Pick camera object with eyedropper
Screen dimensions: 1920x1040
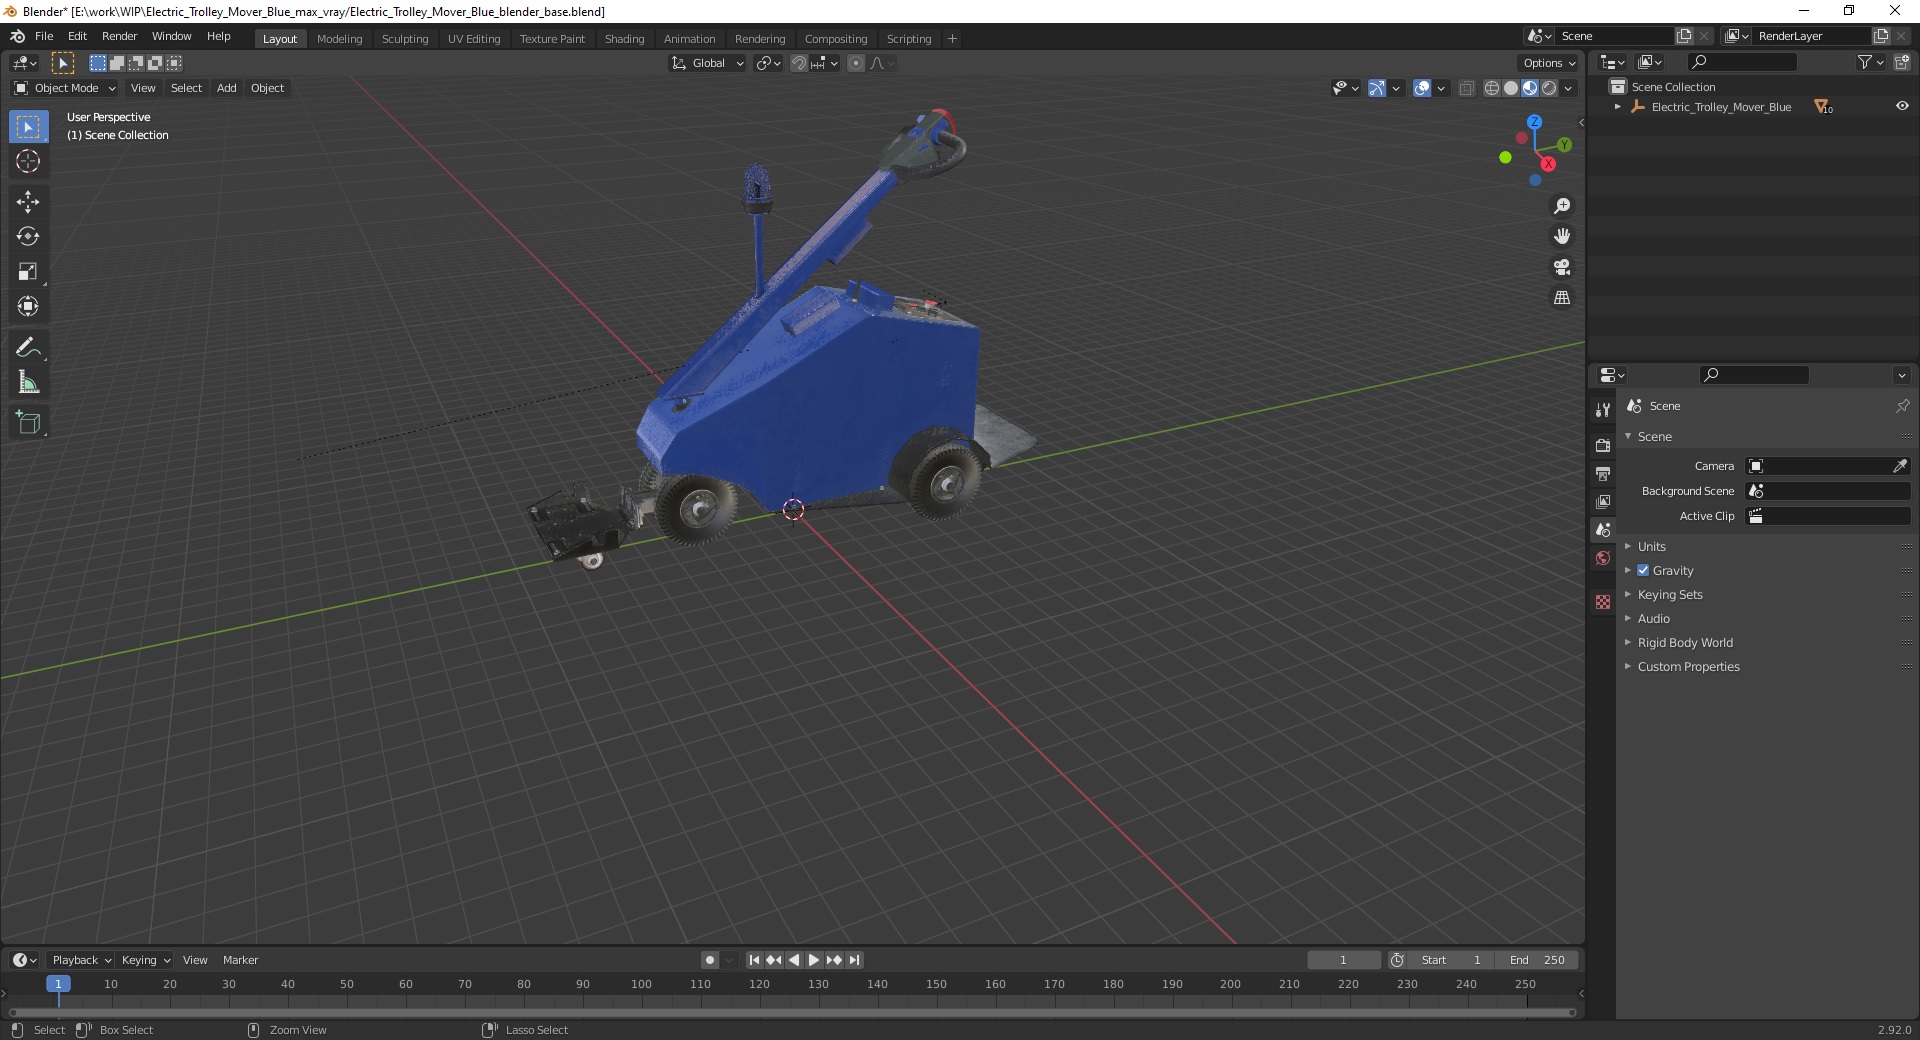coord(1900,466)
